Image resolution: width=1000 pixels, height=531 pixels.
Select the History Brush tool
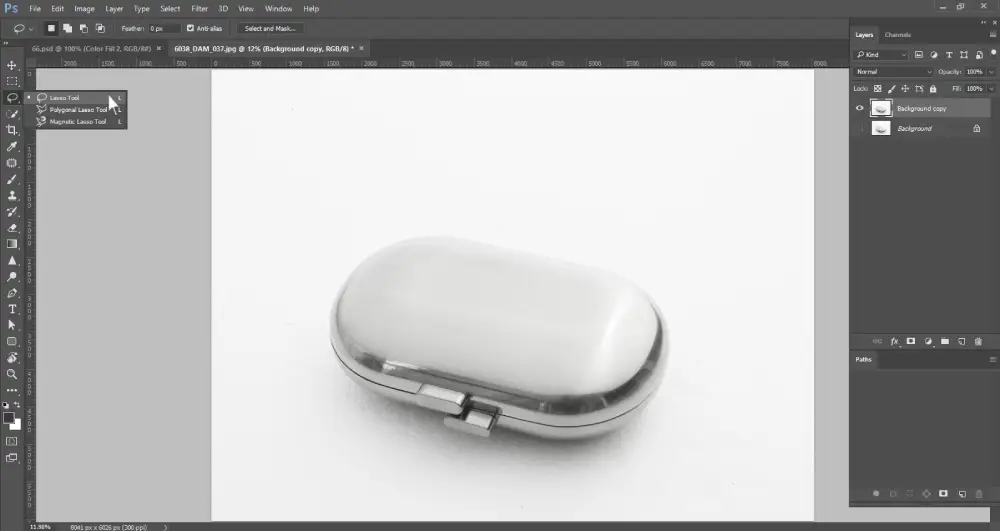(x=12, y=212)
